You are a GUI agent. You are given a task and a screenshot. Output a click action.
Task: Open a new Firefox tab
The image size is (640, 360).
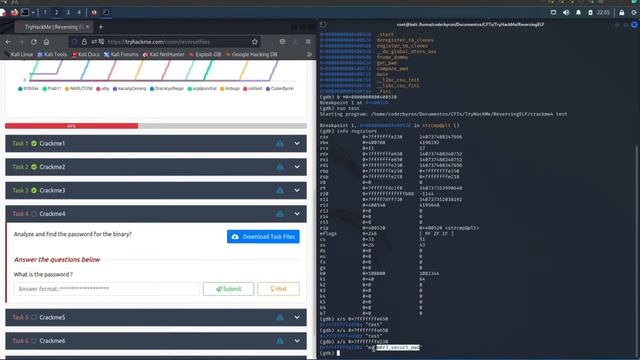[x=101, y=27]
